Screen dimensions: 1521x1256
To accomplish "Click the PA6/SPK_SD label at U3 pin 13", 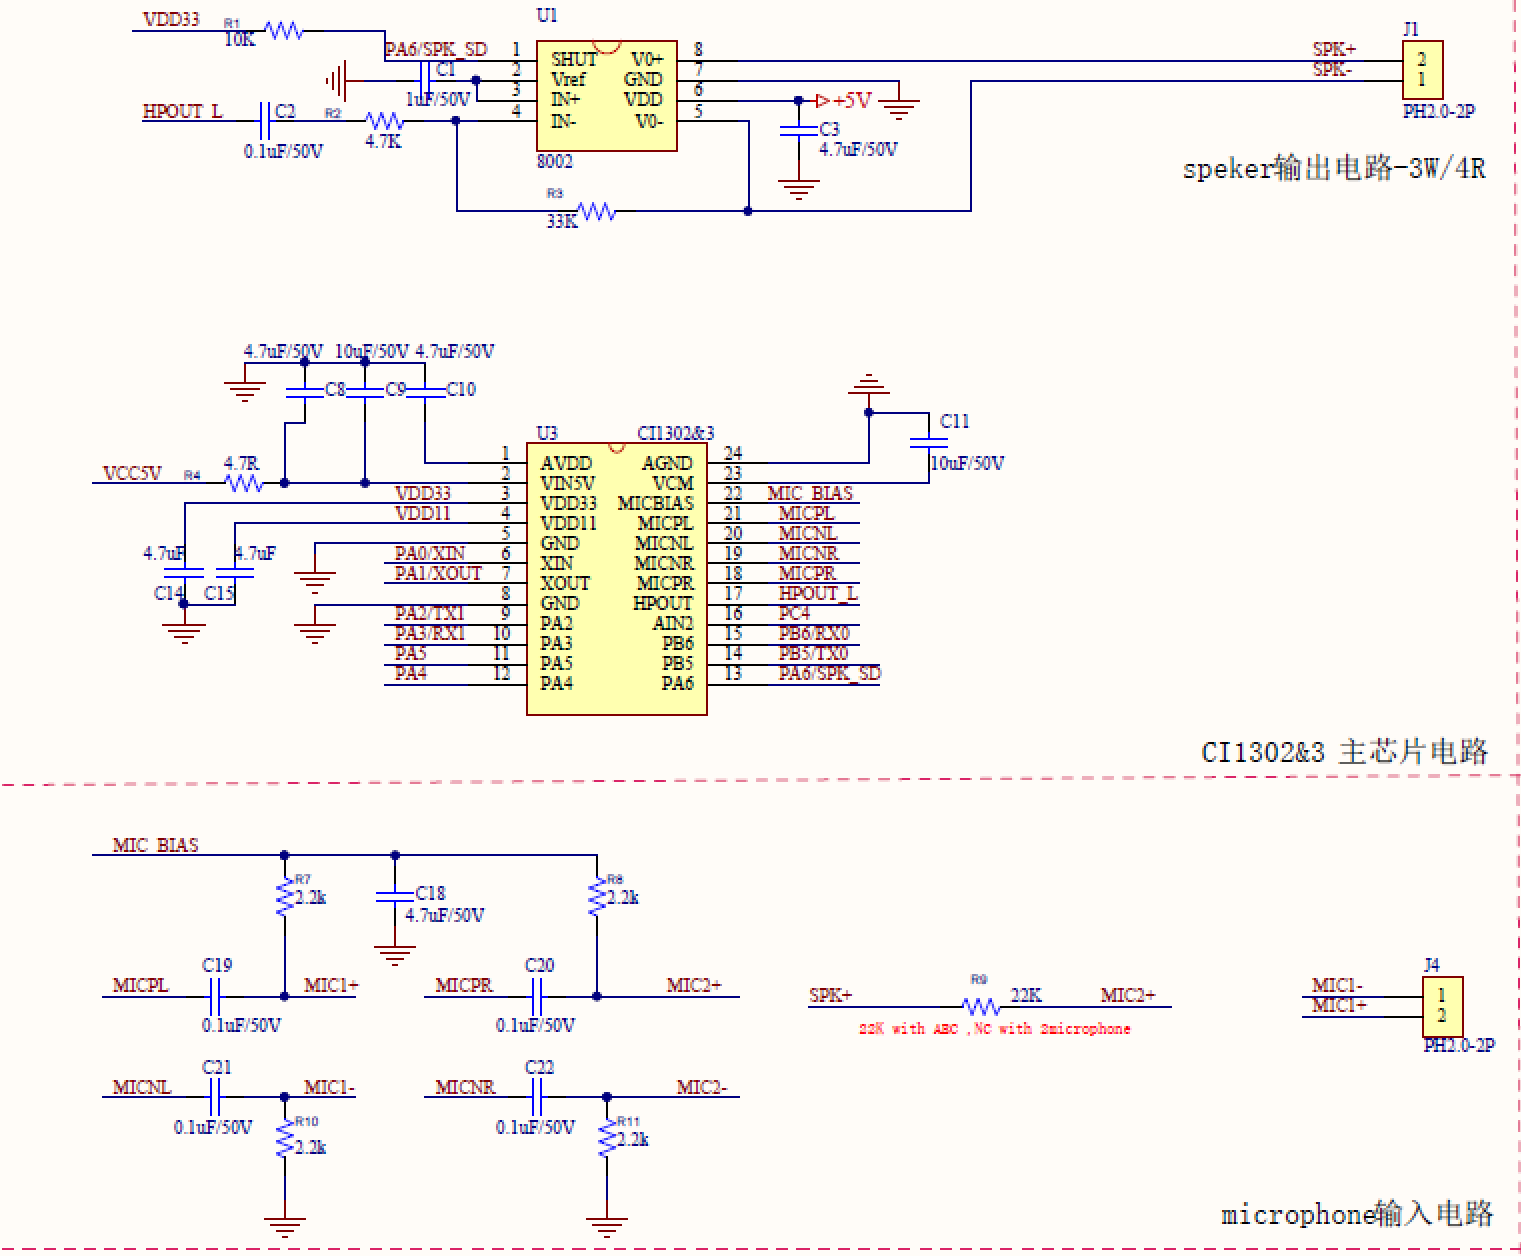I will tap(829, 673).
